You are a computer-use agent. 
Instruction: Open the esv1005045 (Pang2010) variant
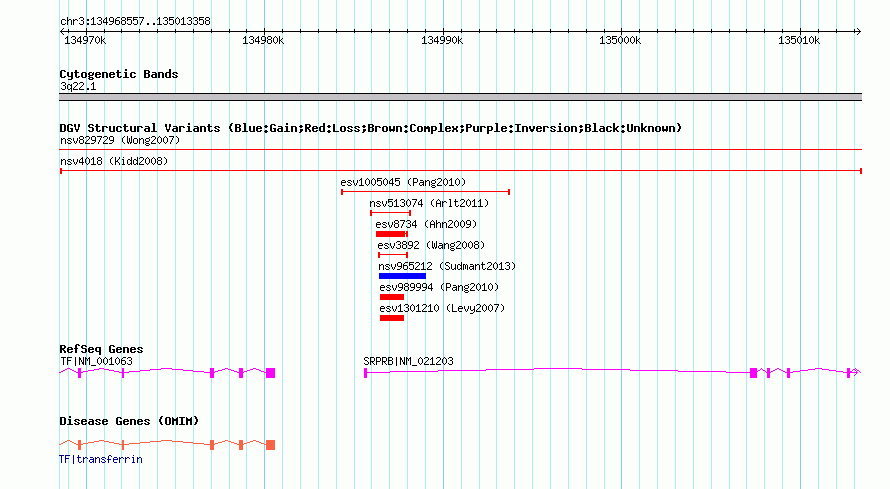403,182
